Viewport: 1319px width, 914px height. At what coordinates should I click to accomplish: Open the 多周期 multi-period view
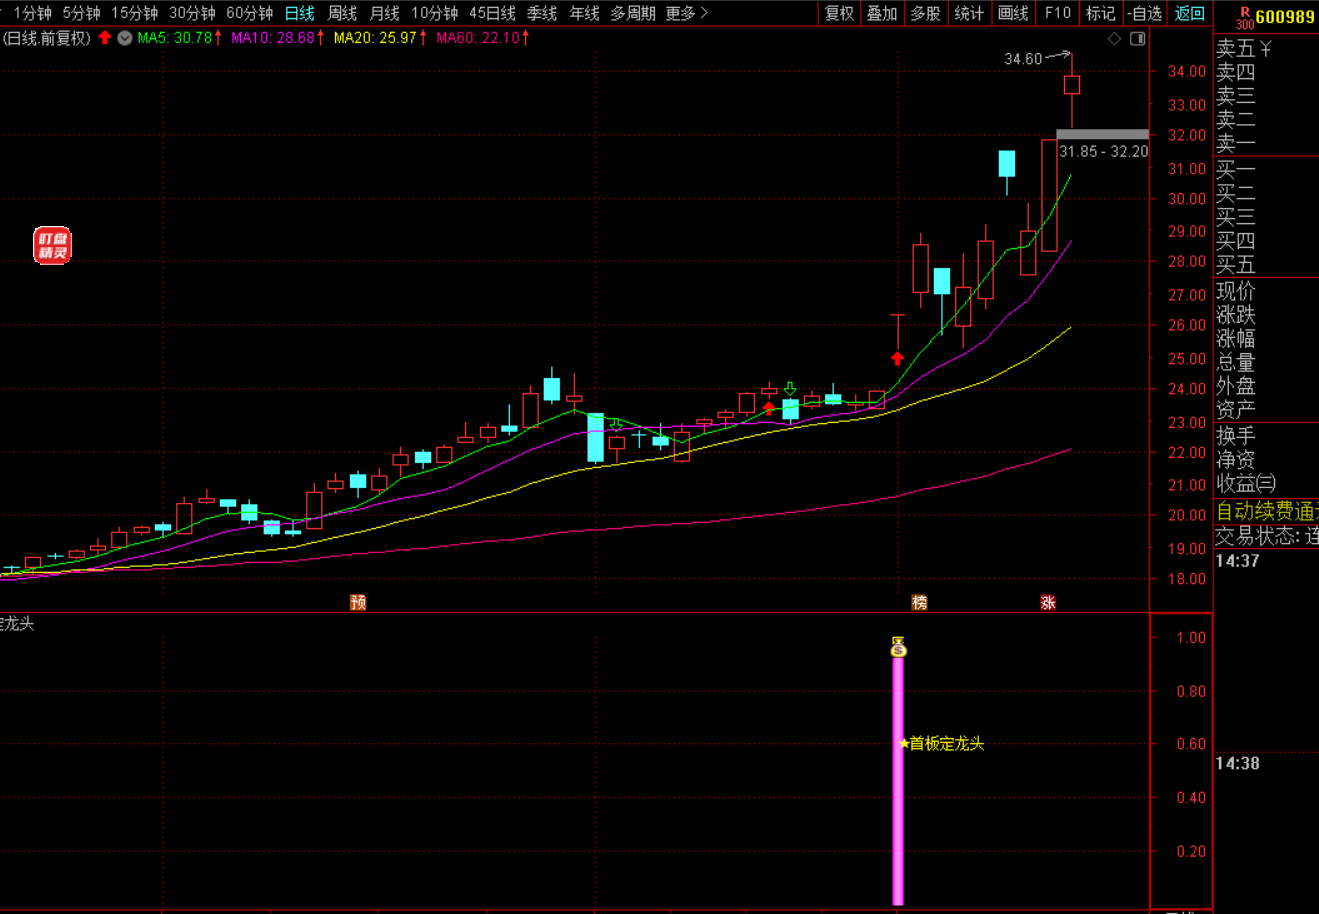click(x=632, y=13)
